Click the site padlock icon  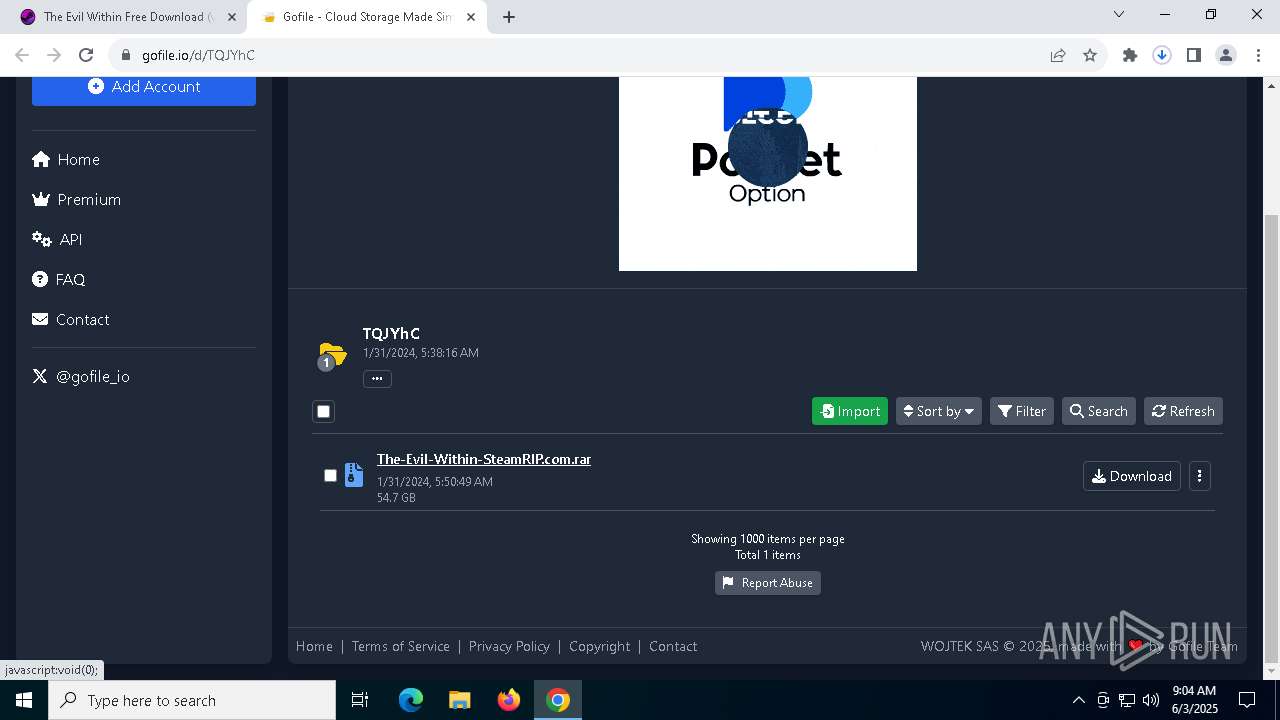click(x=125, y=55)
